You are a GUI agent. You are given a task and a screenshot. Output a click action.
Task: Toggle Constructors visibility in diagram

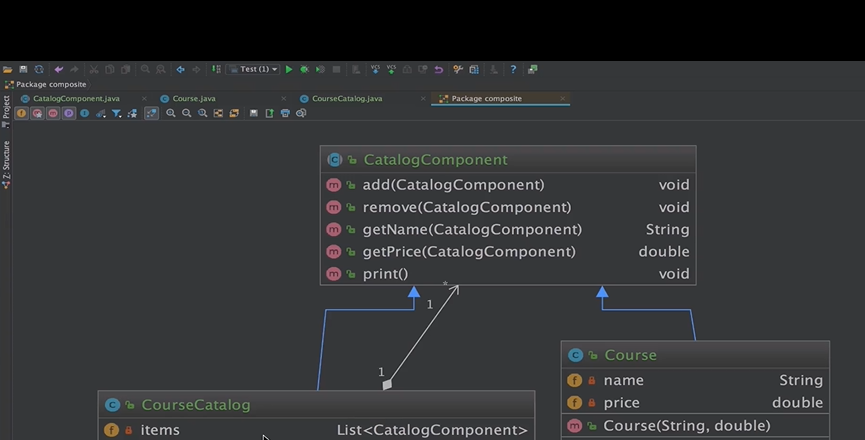click(x=37, y=114)
